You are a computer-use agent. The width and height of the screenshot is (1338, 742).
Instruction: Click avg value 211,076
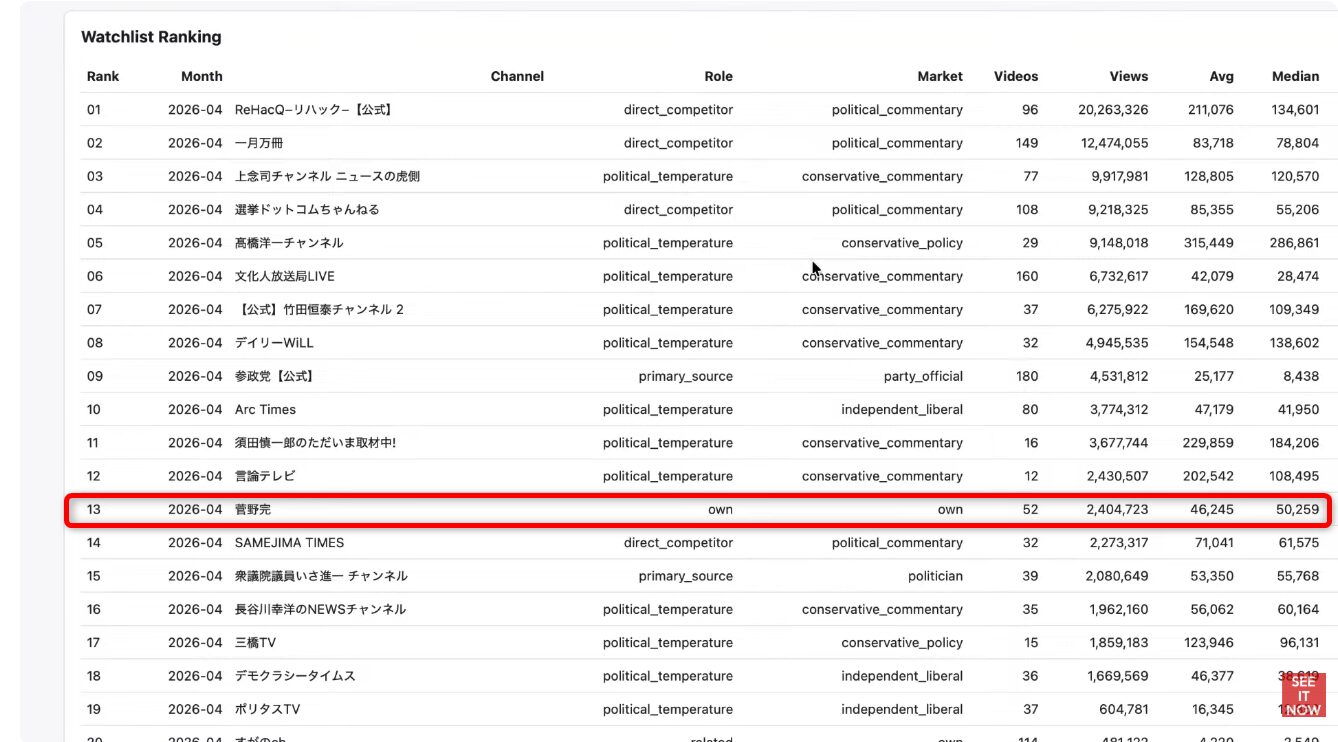[x=1211, y=110]
